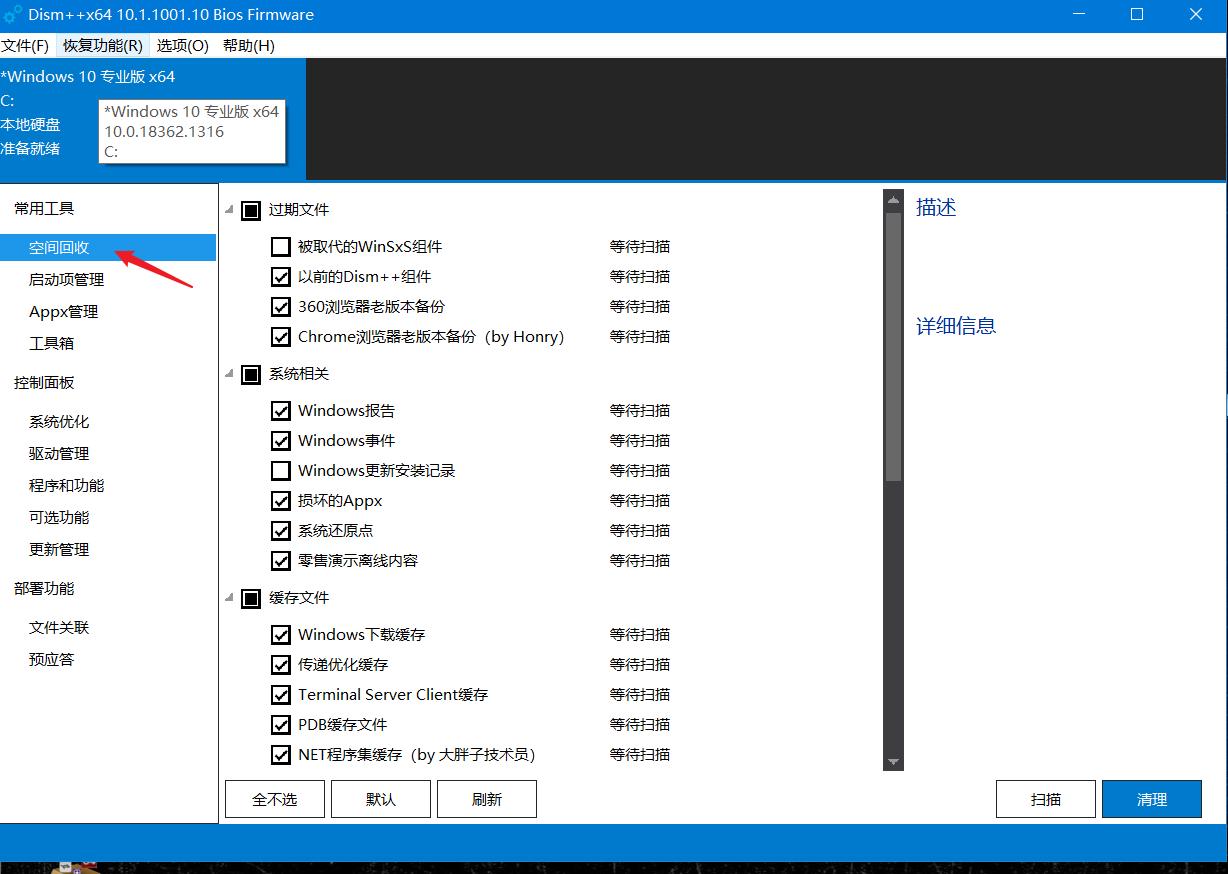Open the 工具箱 panel
This screenshot has height=874, width=1228.
click(51, 343)
